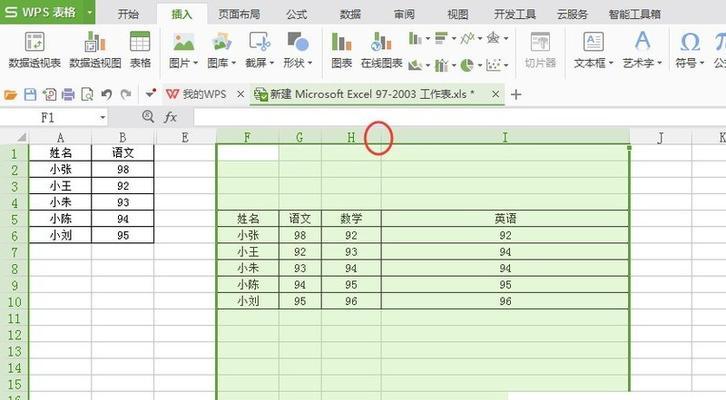Select cell H5 containing 数学
This screenshot has width=726, height=400.
351,219
